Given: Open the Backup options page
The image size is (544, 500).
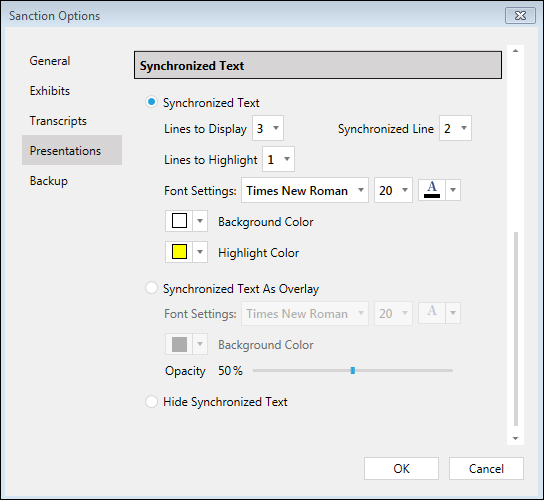Looking at the screenshot, I should click(49, 181).
